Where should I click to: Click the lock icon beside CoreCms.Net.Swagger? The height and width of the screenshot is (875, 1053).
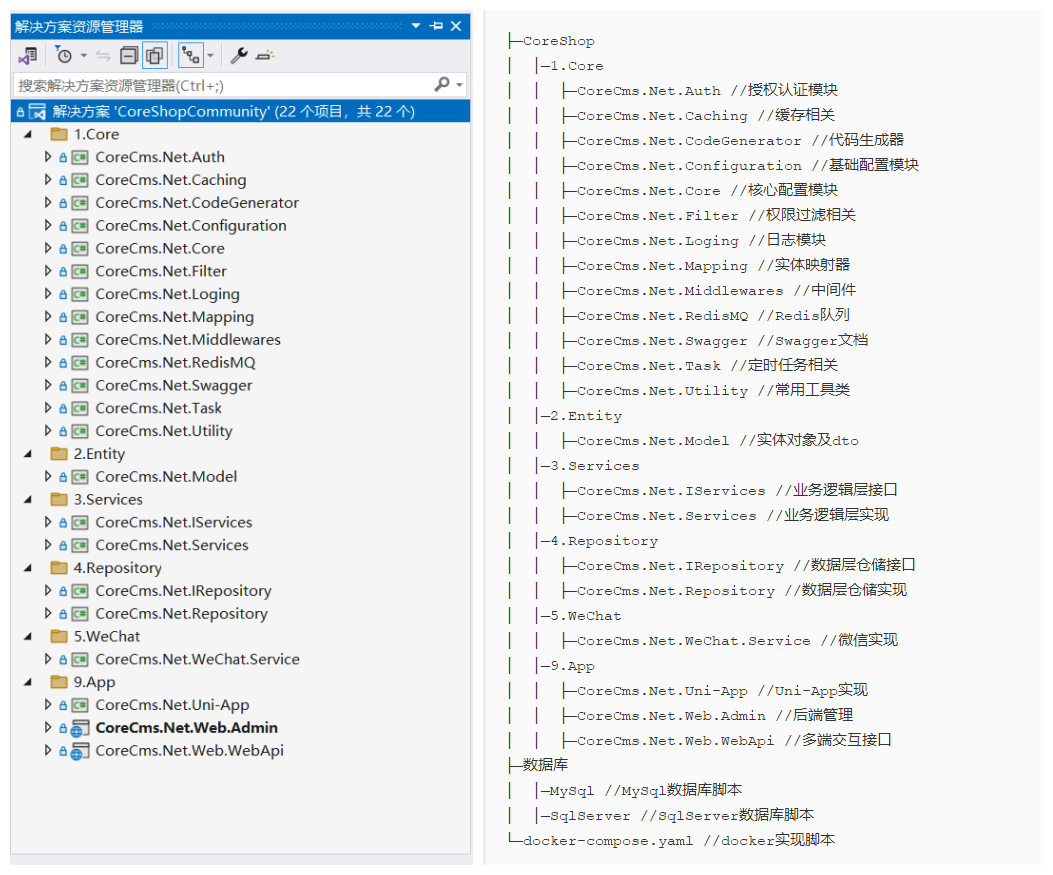[62, 386]
